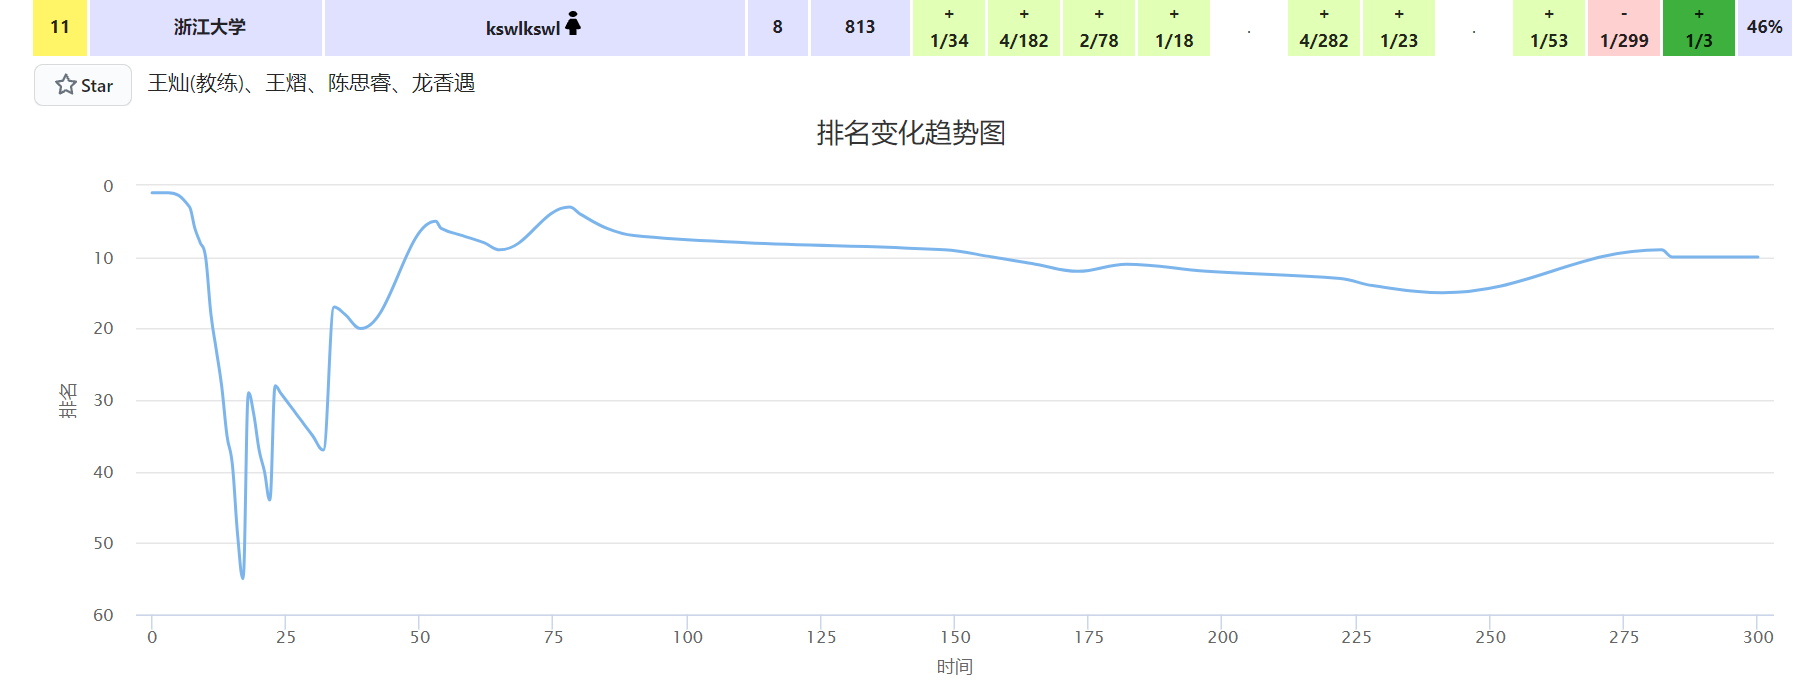
Task: Click the solved count 8 cell
Action: pyautogui.click(x=777, y=27)
